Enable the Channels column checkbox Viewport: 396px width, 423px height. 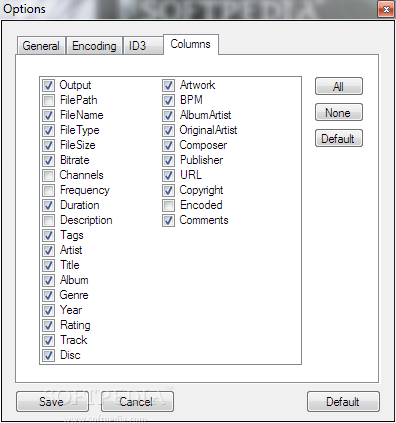[48, 175]
